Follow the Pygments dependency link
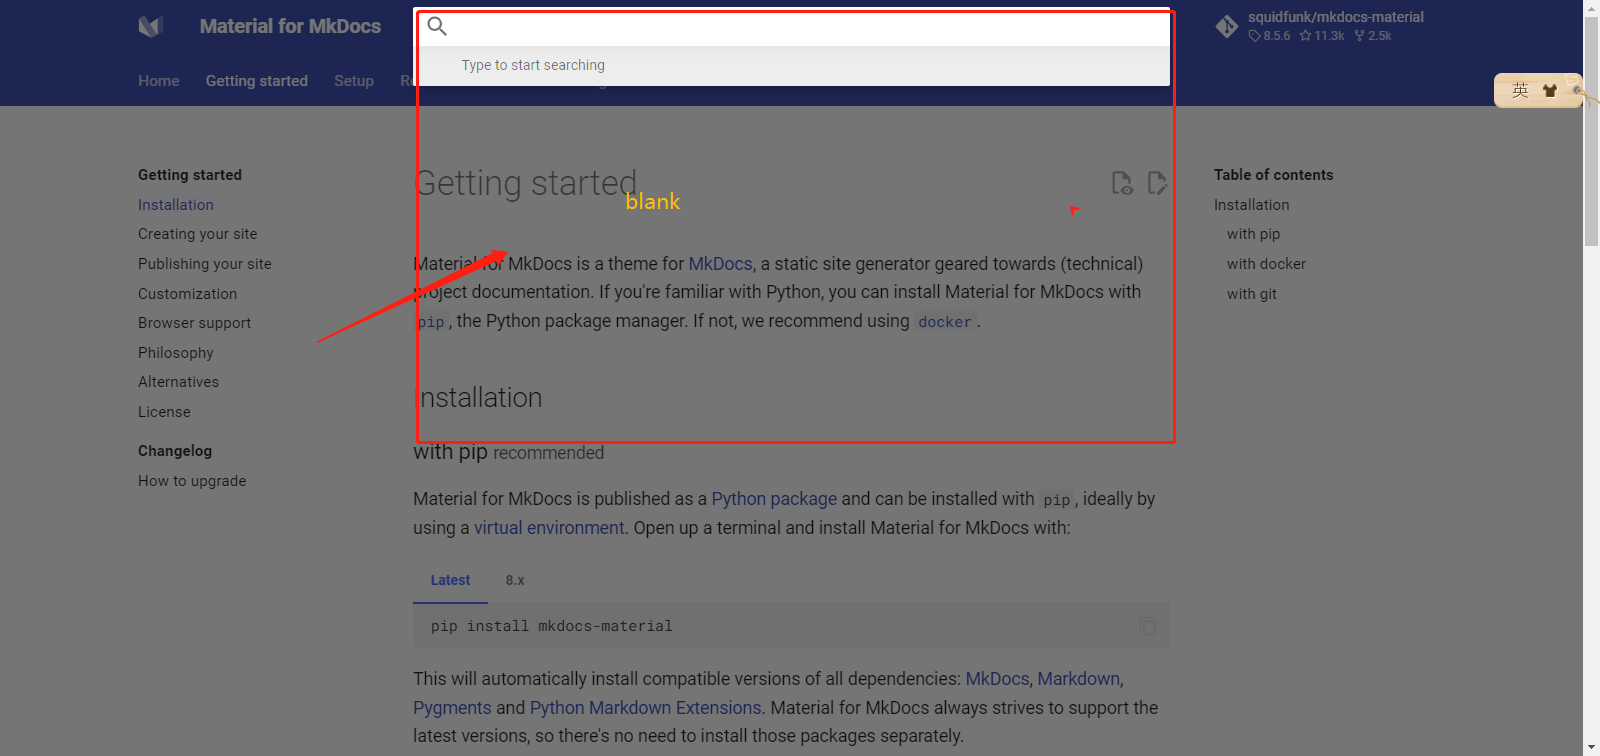 coord(452,708)
